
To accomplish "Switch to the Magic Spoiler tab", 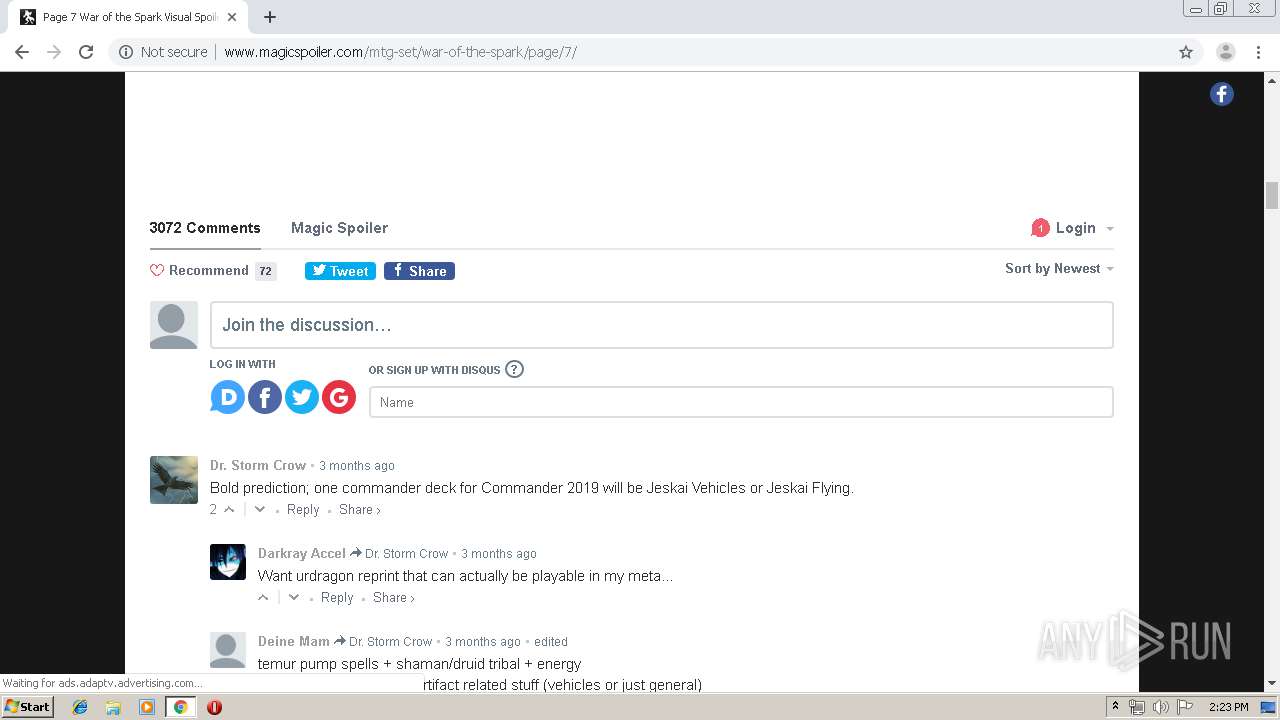I will [339, 228].
